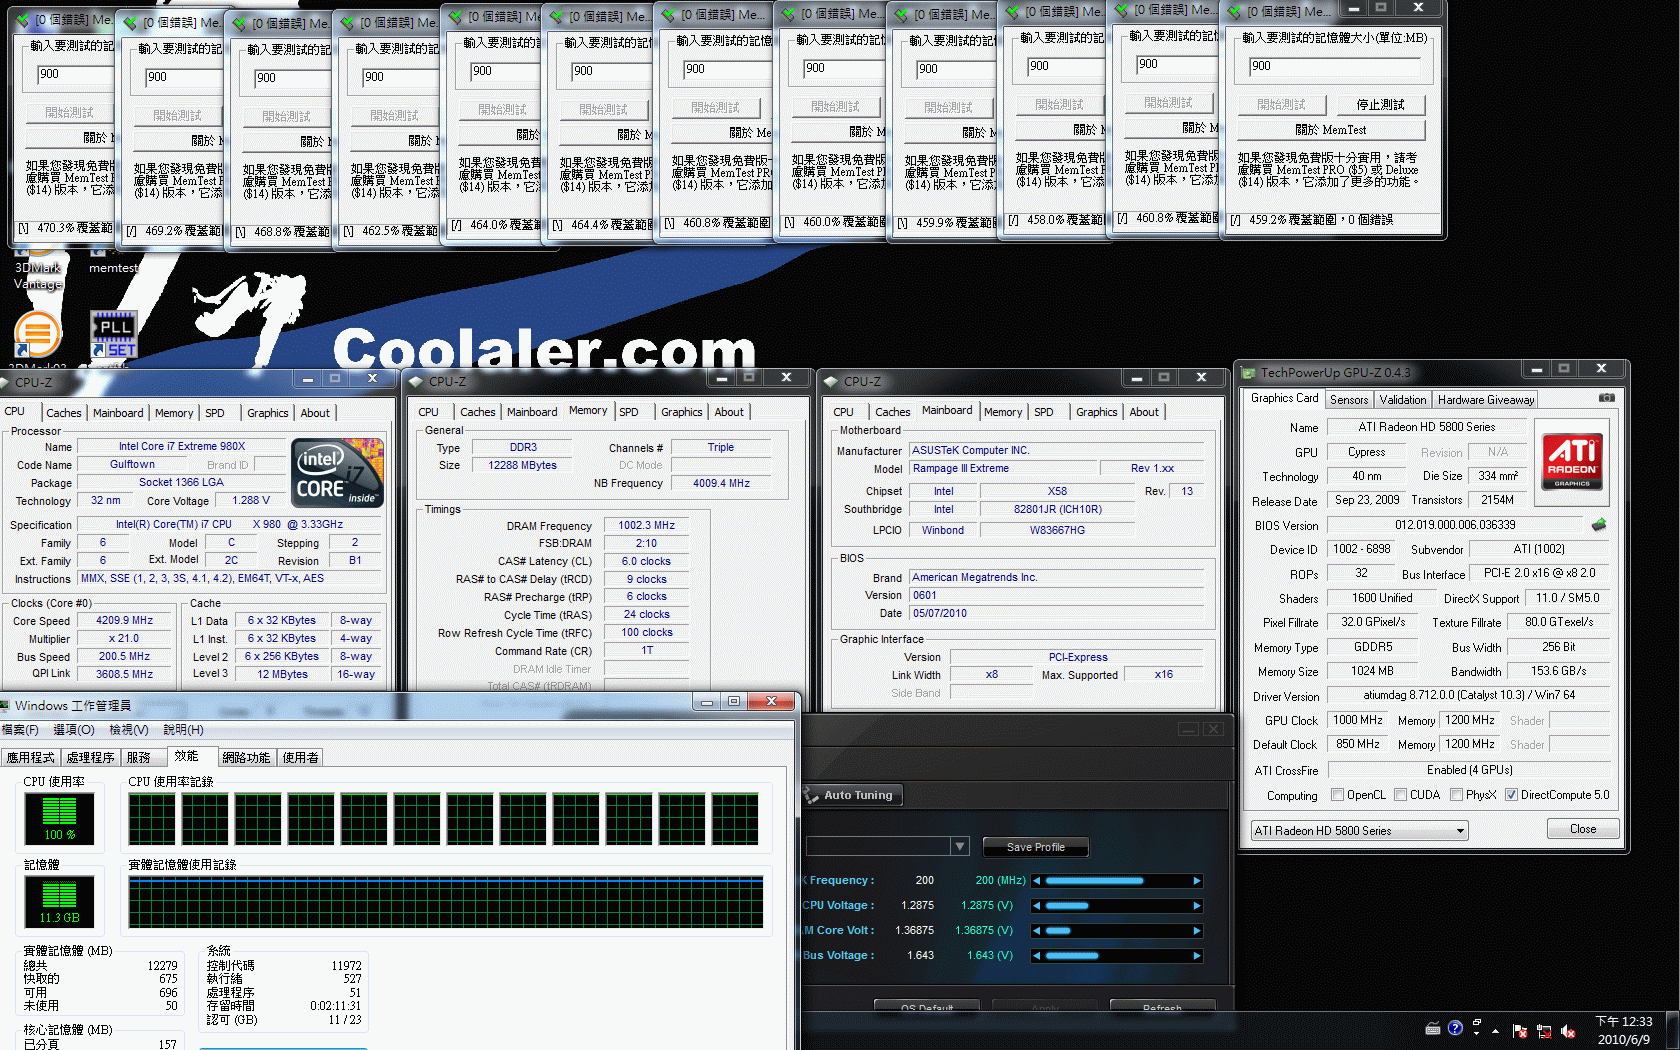This screenshot has height=1050, width=1680.
Task: Click the Intel Core i7 logo in CPU-Z
Action: pos(338,473)
